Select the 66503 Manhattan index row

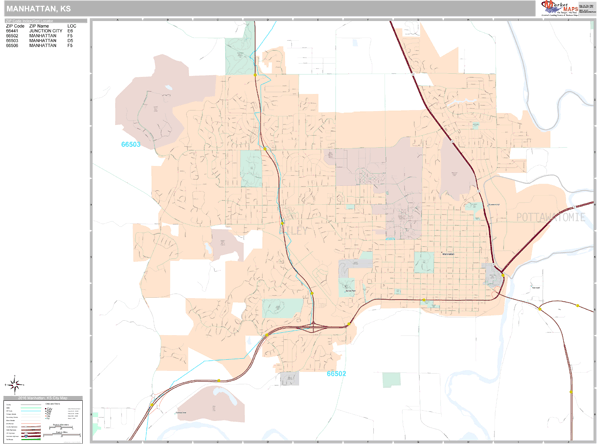point(40,40)
